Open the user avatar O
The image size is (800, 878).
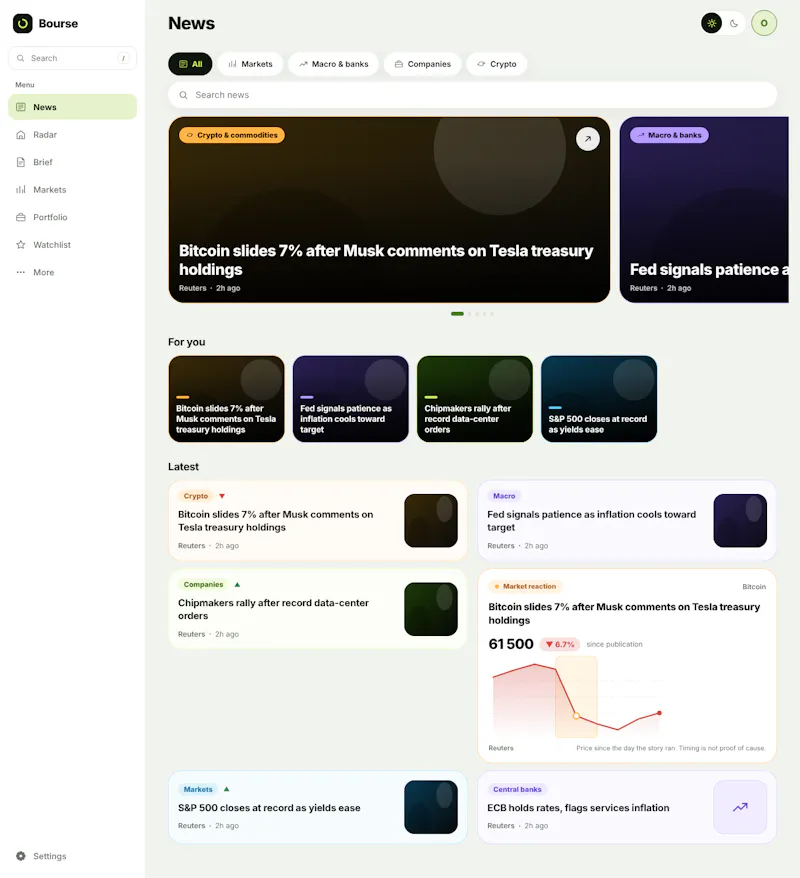point(764,24)
